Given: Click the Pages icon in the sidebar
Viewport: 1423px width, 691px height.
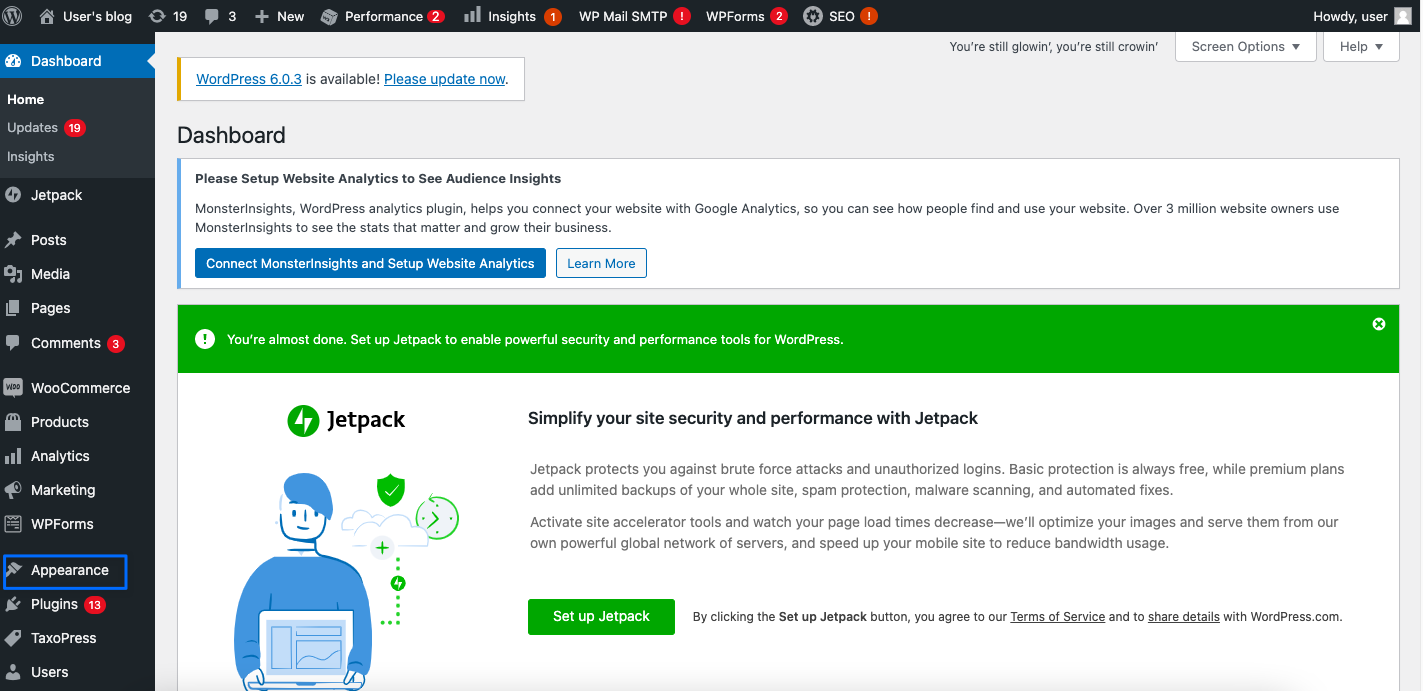Looking at the screenshot, I should tap(13, 308).
